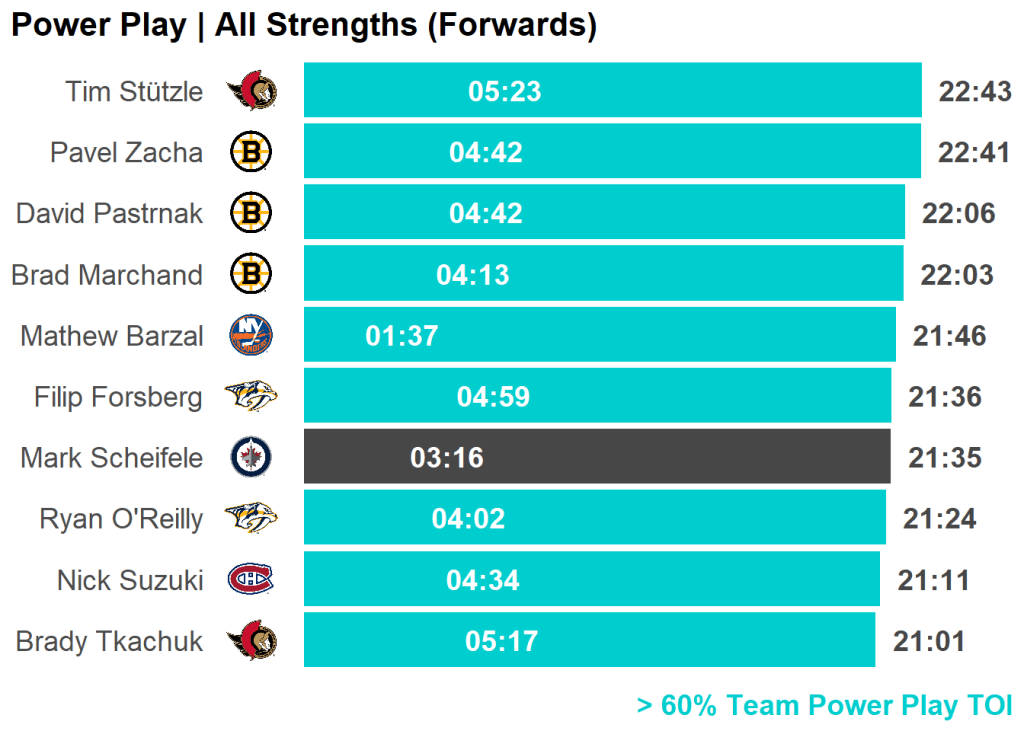Click Tim Stützle's teal bar showing 05:23
The image size is (1024, 731).
[612, 91]
